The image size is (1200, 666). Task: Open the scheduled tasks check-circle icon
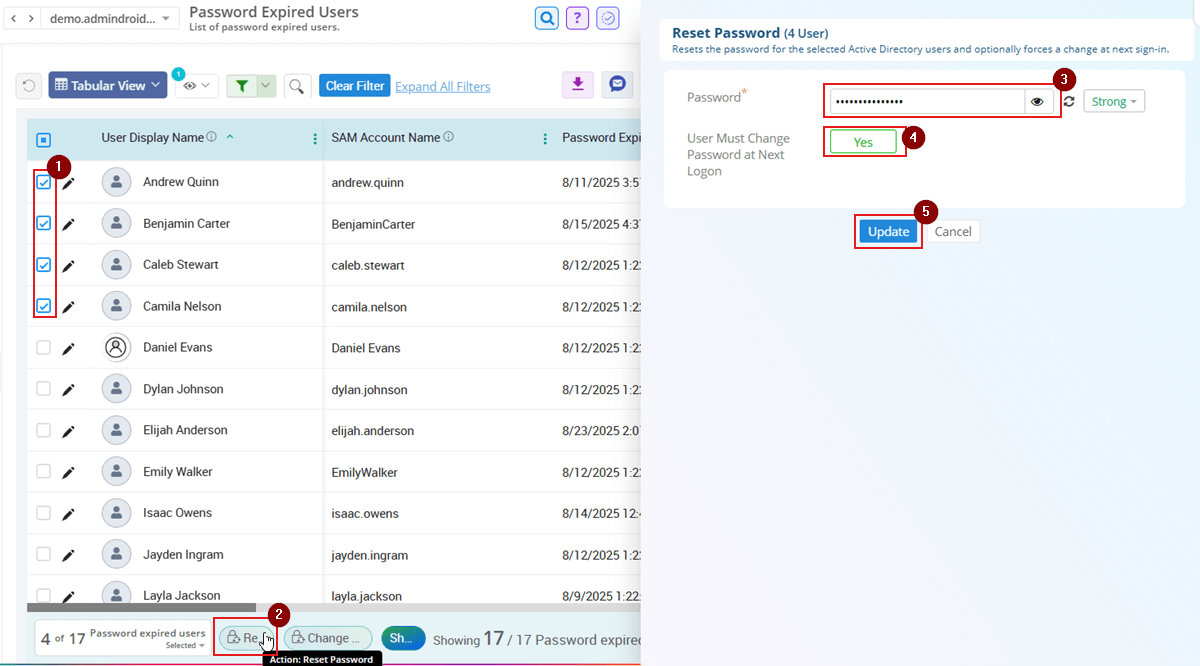(x=608, y=18)
